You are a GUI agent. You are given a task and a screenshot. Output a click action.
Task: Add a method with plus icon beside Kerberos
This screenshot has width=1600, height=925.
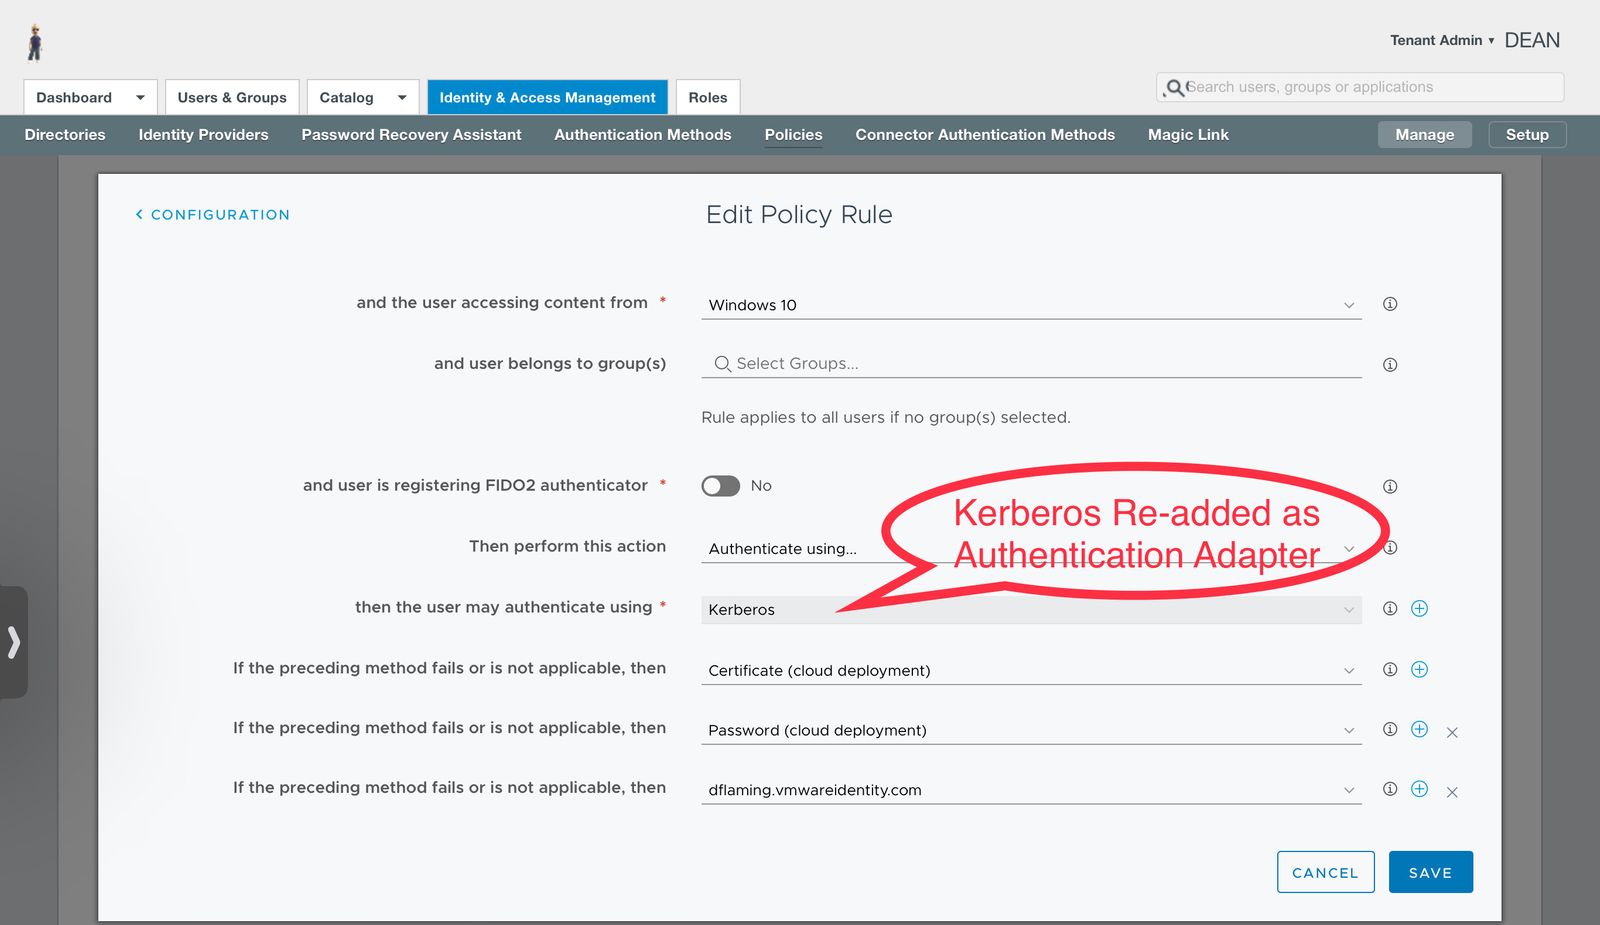[1419, 609]
